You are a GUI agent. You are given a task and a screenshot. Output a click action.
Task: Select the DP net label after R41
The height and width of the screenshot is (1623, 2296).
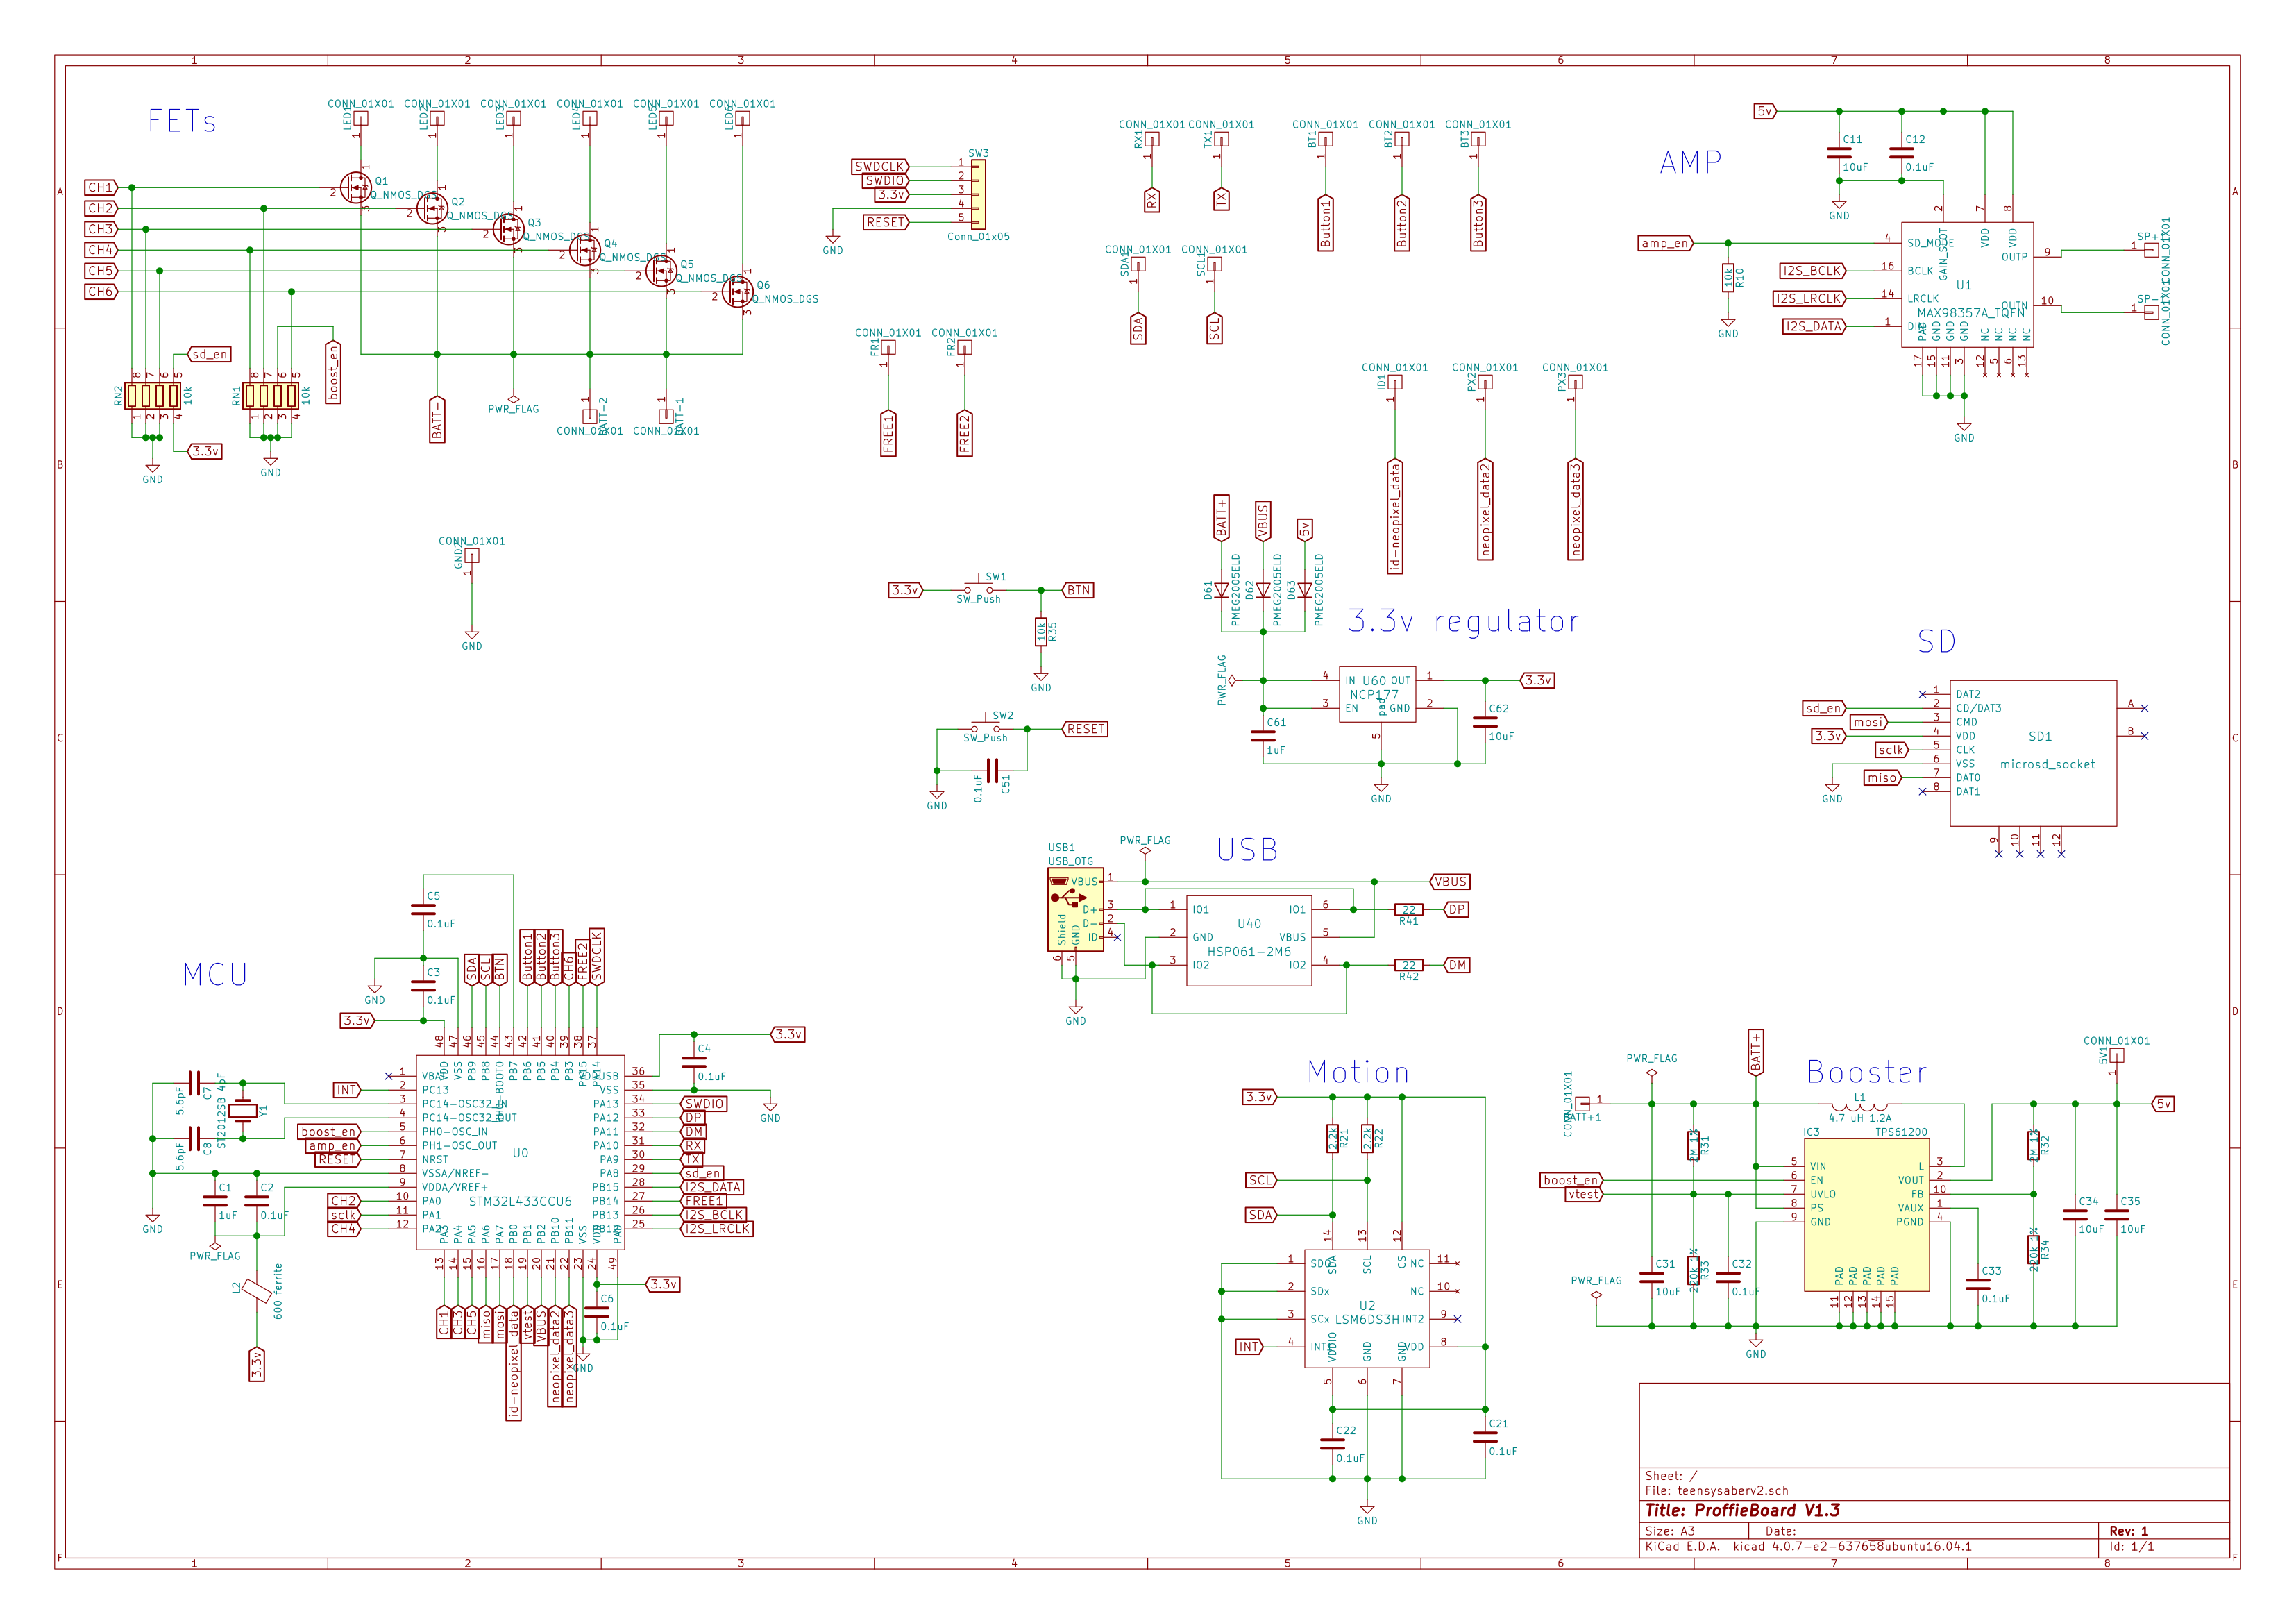click(x=1457, y=910)
